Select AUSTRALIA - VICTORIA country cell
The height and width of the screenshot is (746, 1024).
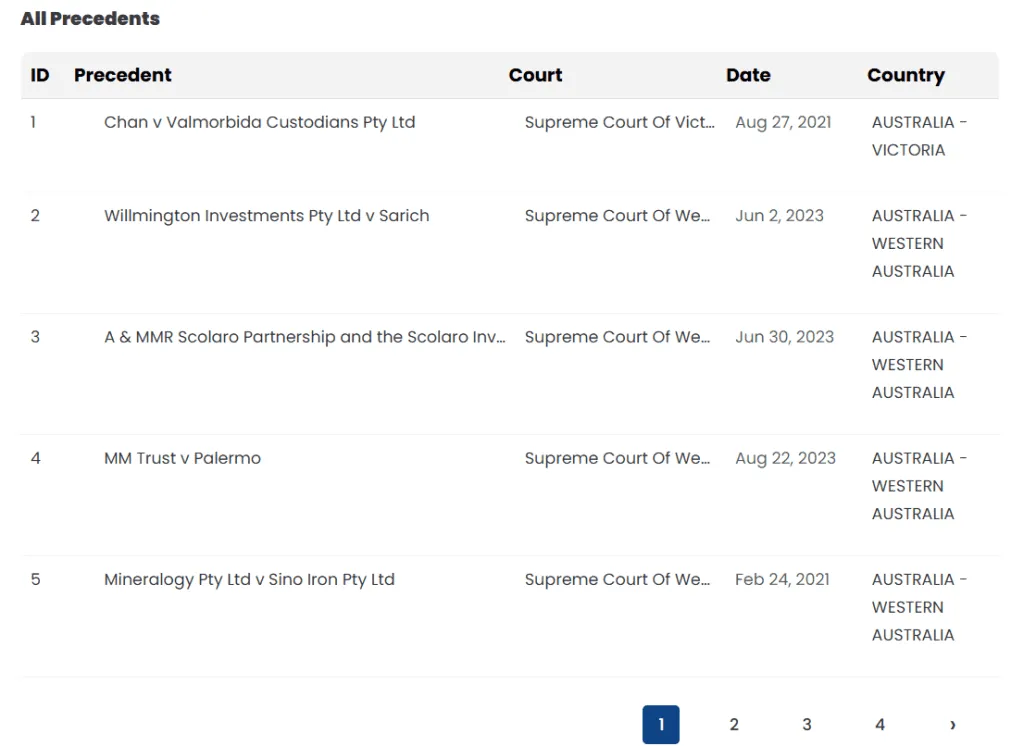[920, 136]
